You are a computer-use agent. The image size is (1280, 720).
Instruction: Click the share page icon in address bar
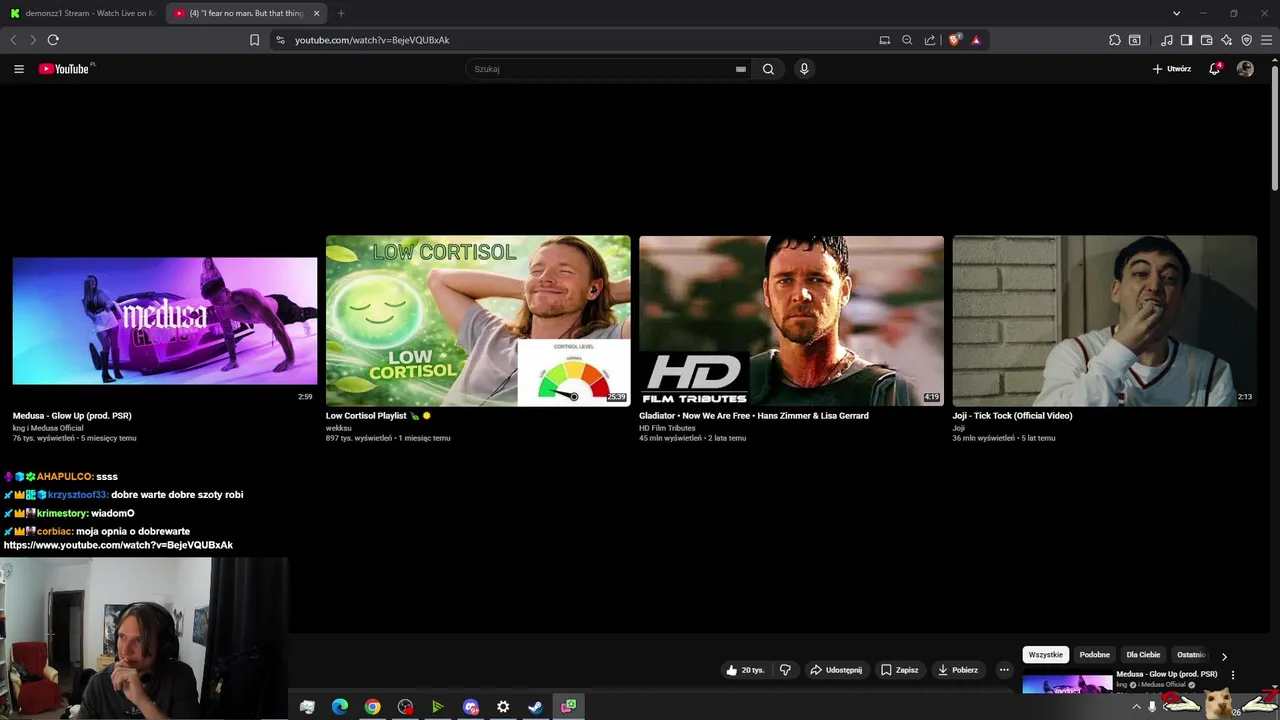(x=930, y=40)
